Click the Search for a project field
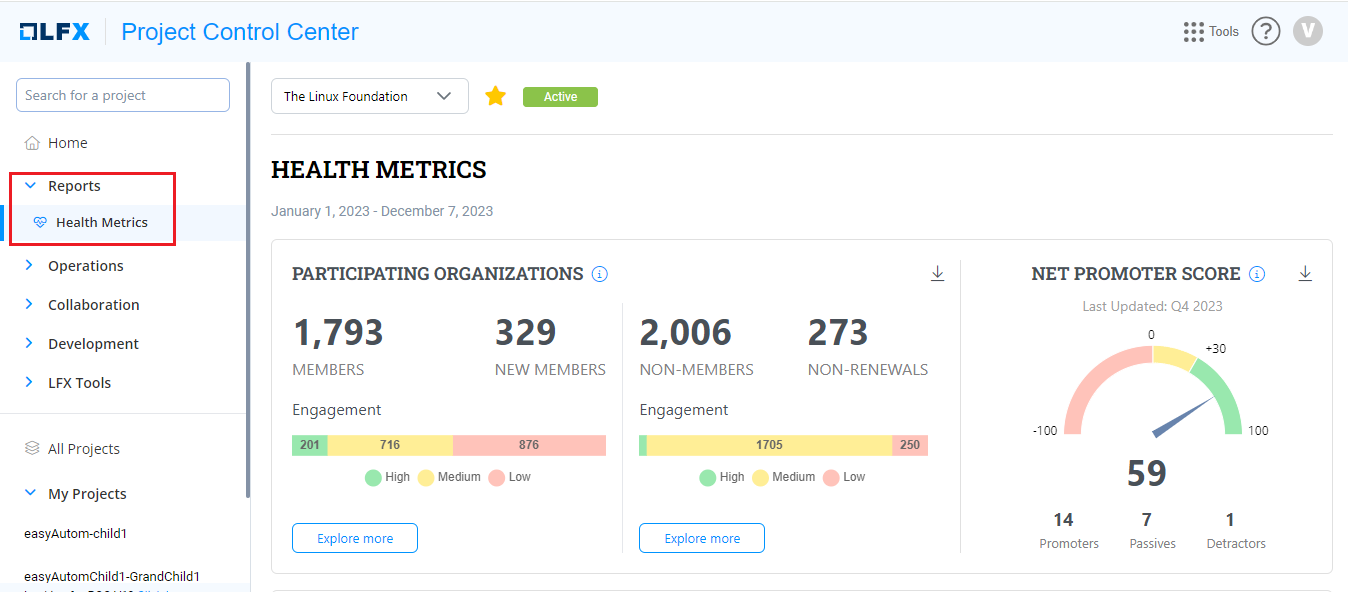1348x592 pixels. click(123, 95)
